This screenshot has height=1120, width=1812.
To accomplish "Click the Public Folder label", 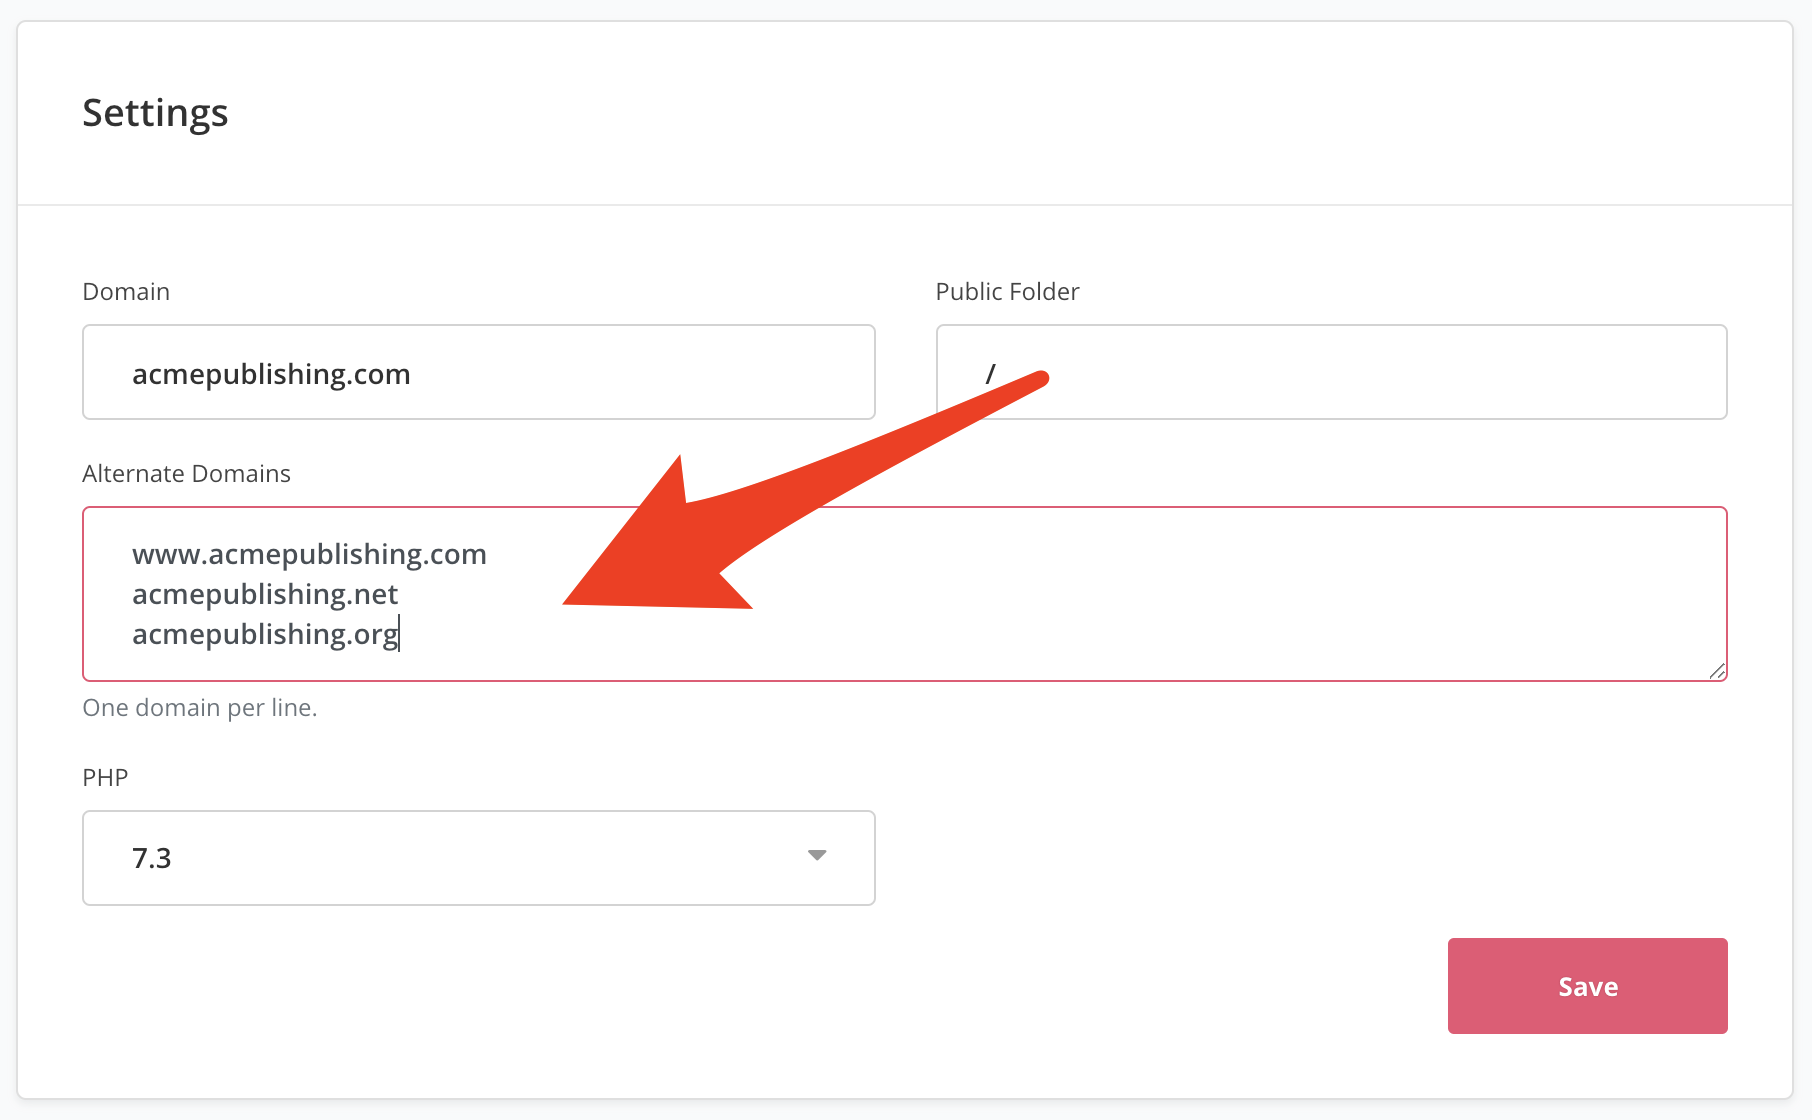I will pos(1007,291).
